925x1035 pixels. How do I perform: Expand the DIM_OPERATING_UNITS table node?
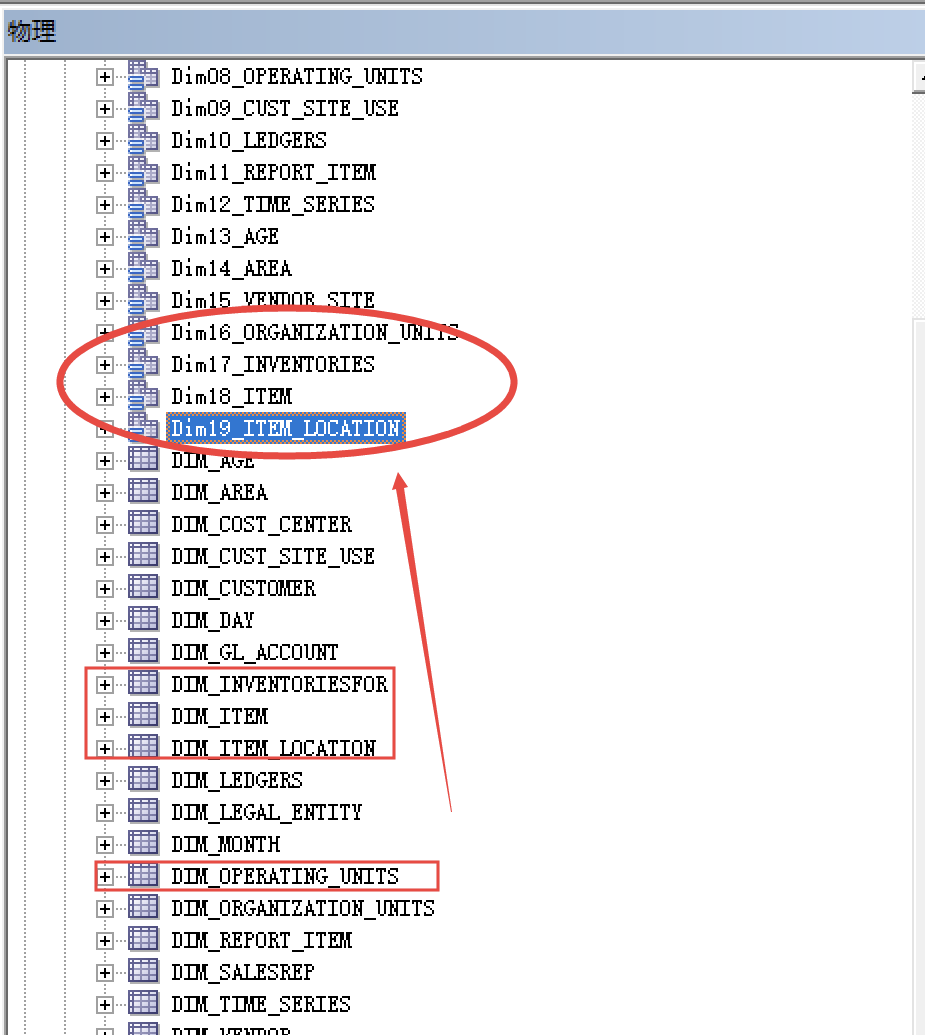pyautogui.click(x=104, y=877)
